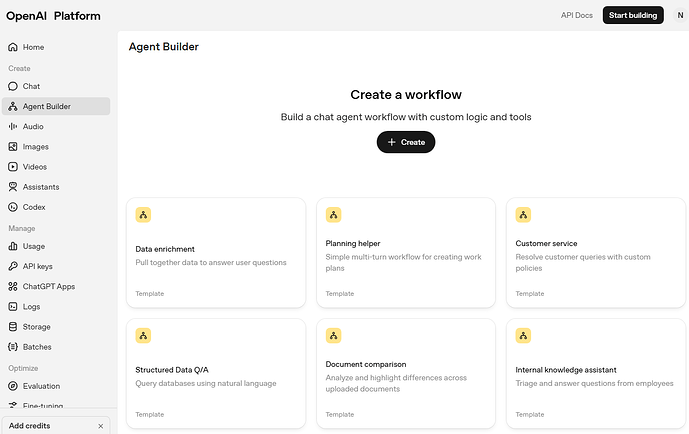Click the Codex icon
The height and width of the screenshot is (434, 689).
[x=13, y=207]
